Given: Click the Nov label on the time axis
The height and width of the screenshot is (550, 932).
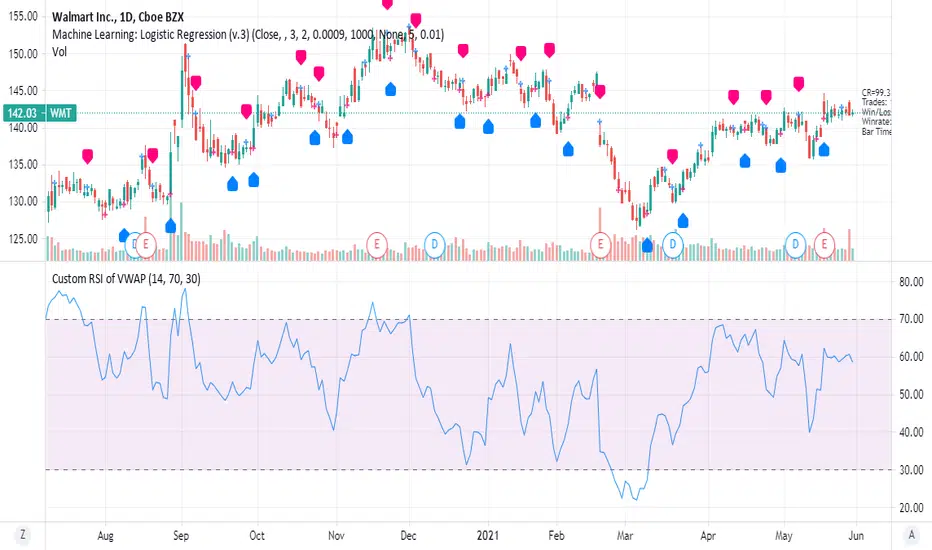Looking at the screenshot, I should (x=336, y=536).
